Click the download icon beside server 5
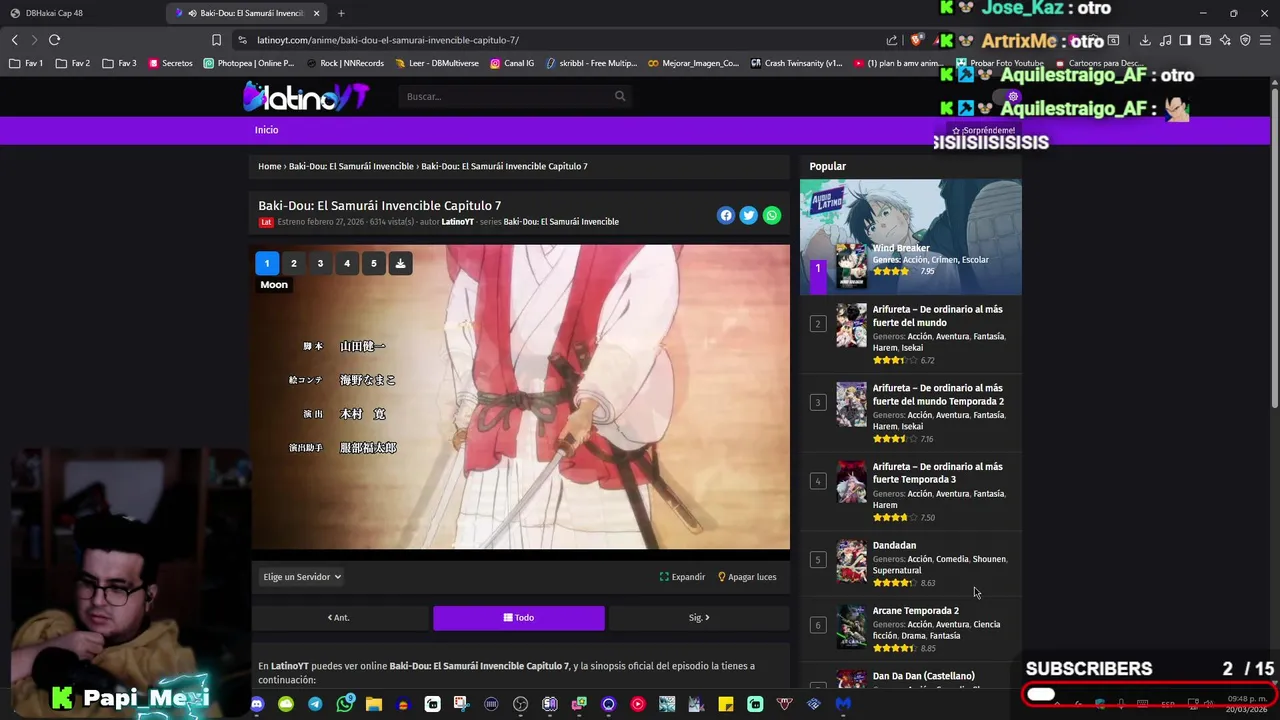 [x=400, y=263]
